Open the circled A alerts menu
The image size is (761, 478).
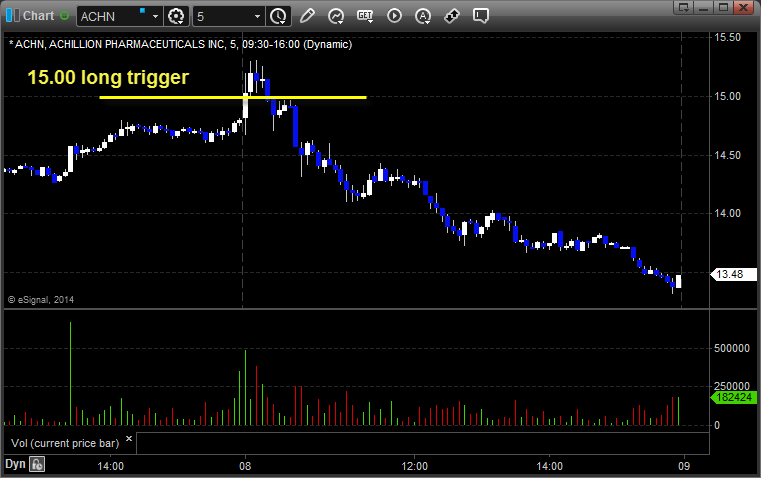pos(423,16)
